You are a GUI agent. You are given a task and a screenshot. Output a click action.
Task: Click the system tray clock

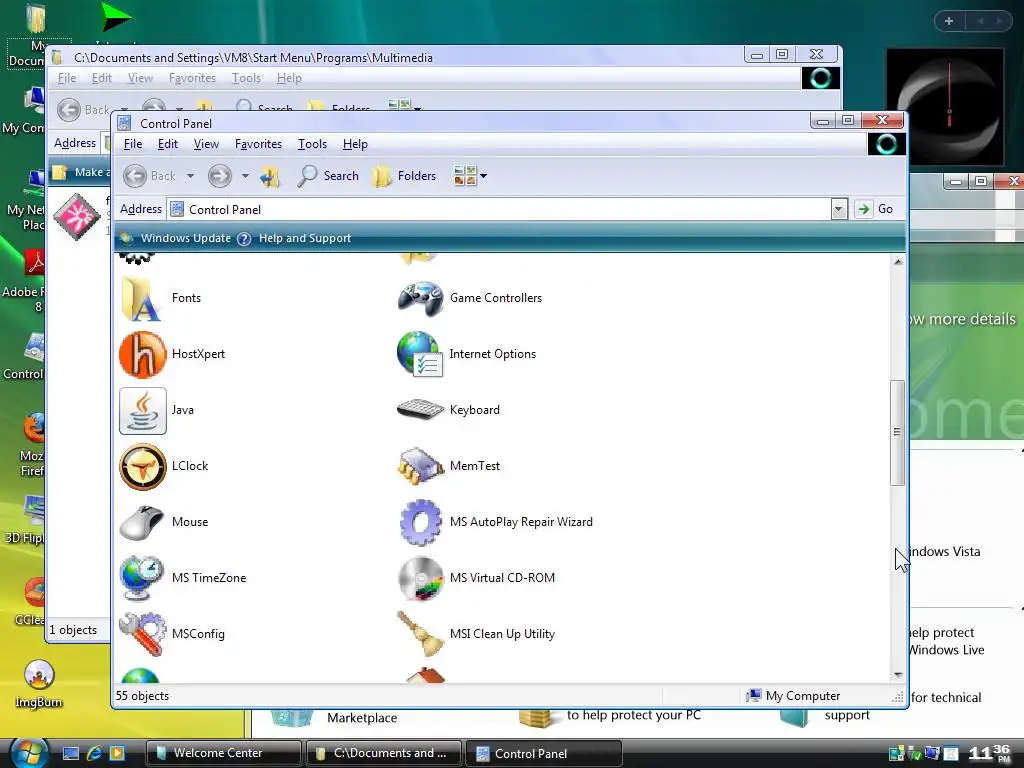click(x=989, y=754)
